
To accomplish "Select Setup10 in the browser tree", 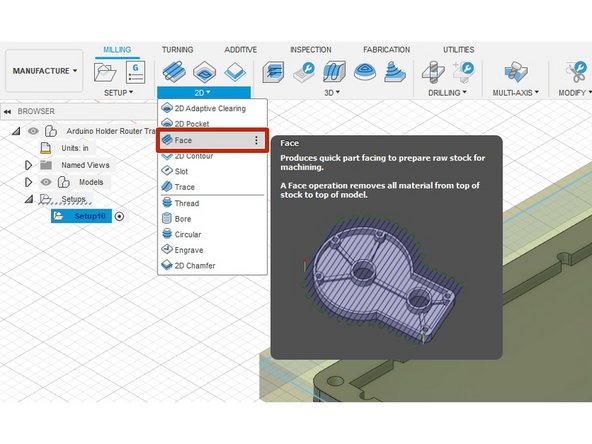I will (81, 216).
